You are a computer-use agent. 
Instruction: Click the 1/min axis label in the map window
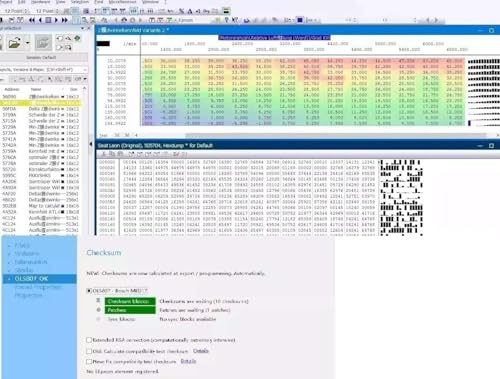click(129, 44)
